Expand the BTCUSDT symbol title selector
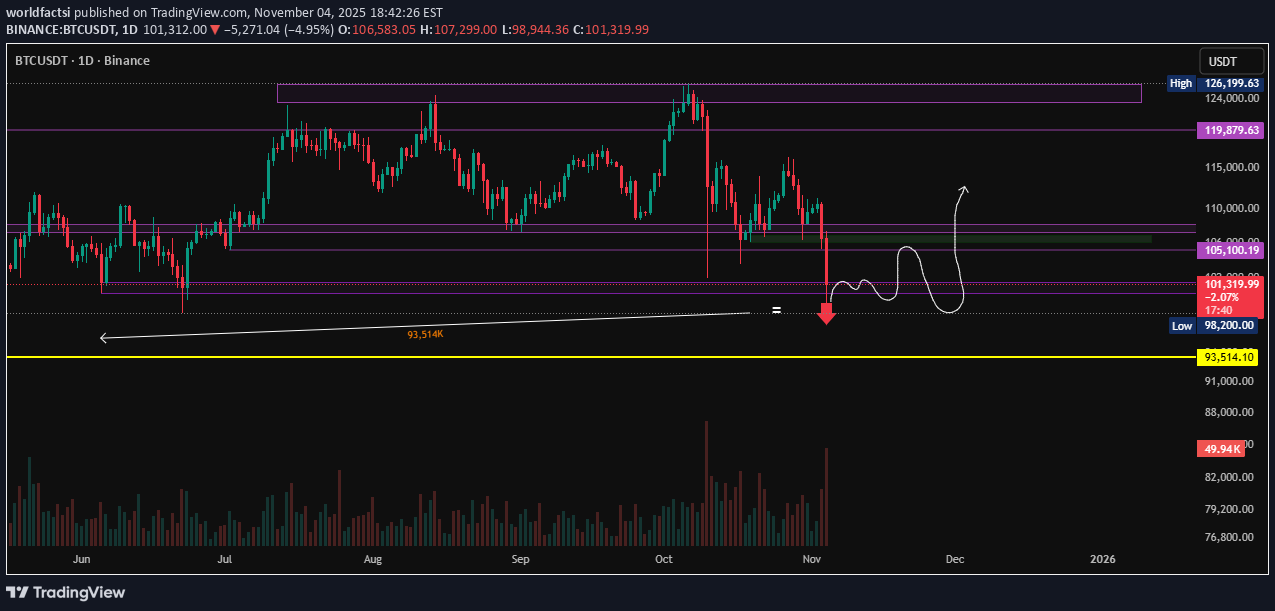The width and height of the screenshot is (1275, 611). tap(38, 60)
